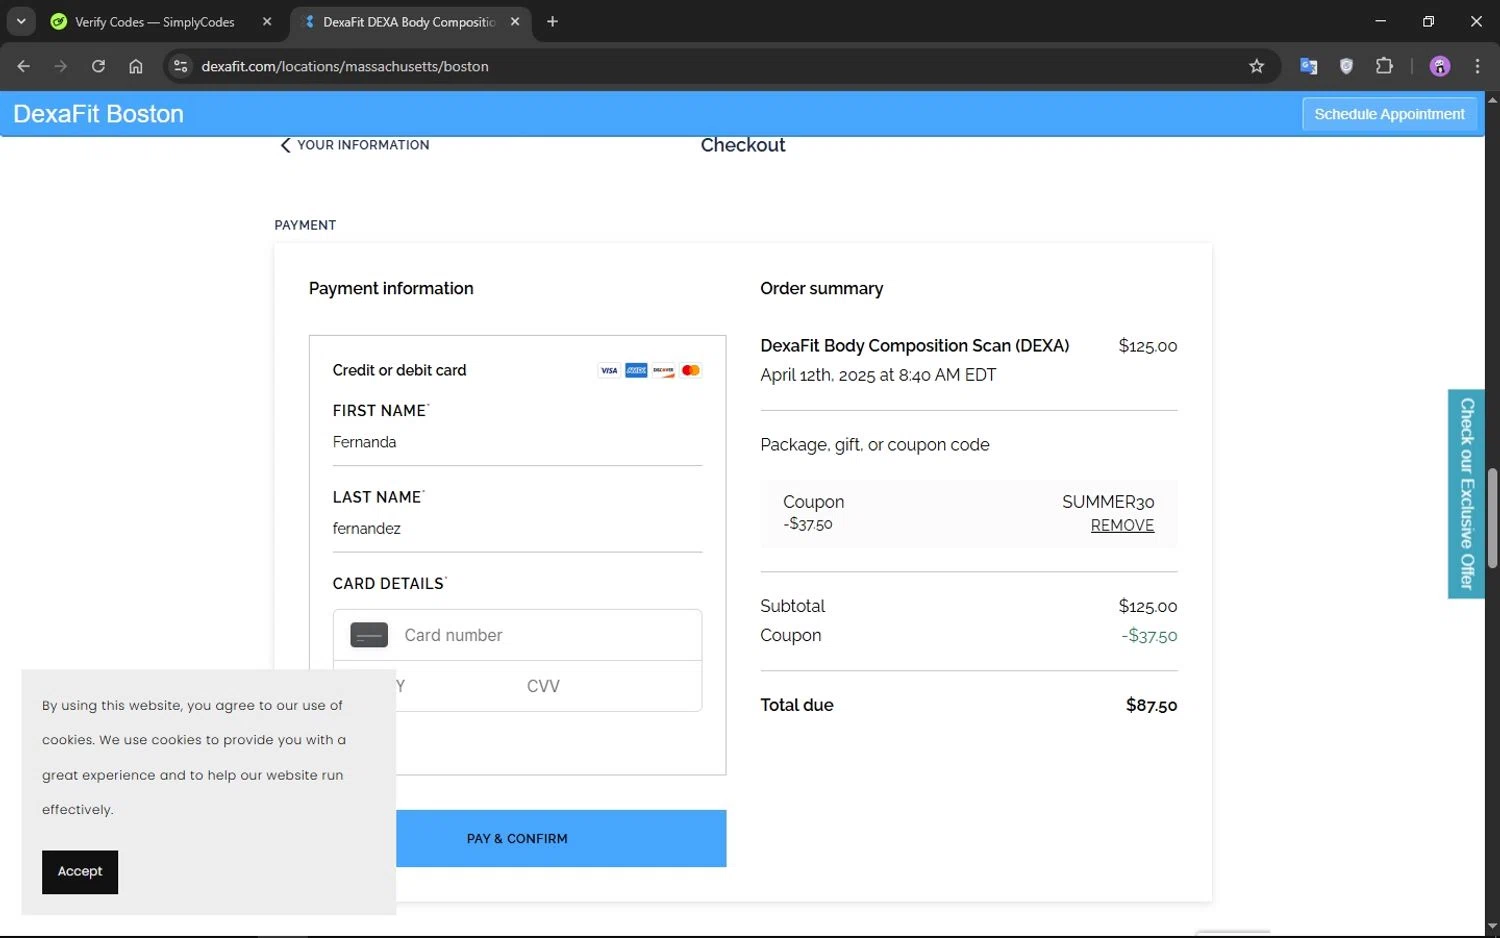Click the Checkout heading
The height and width of the screenshot is (938, 1500).
[x=743, y=145]
